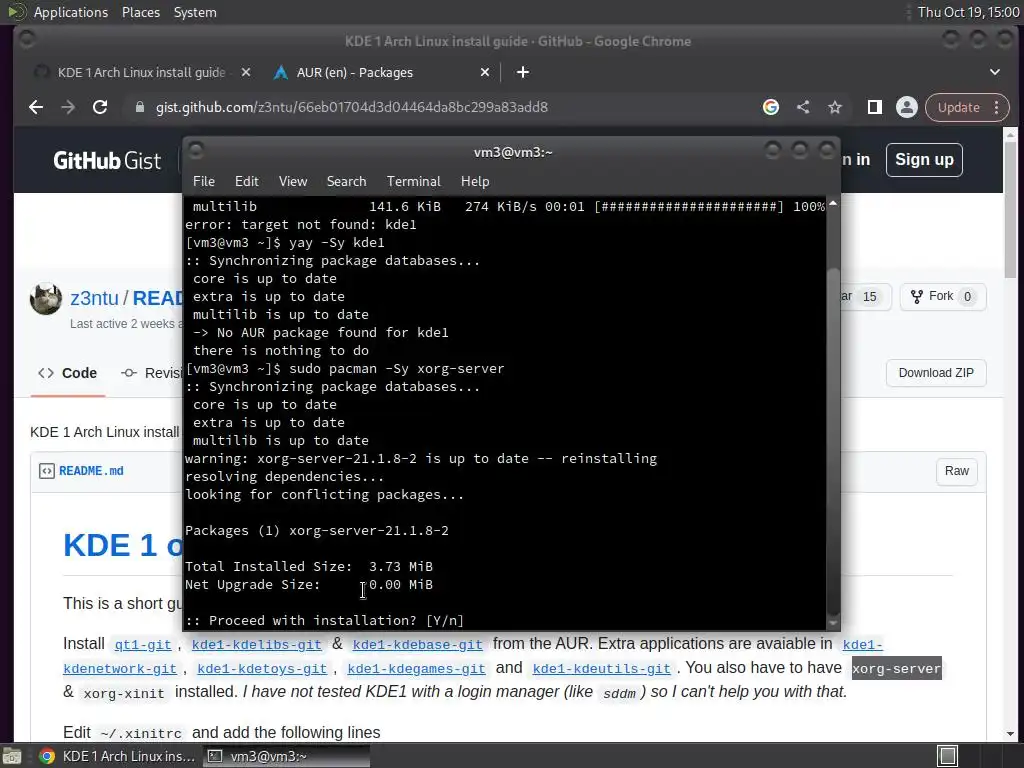Screen dimensions: 1024x768
Task: Go back in Chrome history
Action: click(x=36, y=107)
